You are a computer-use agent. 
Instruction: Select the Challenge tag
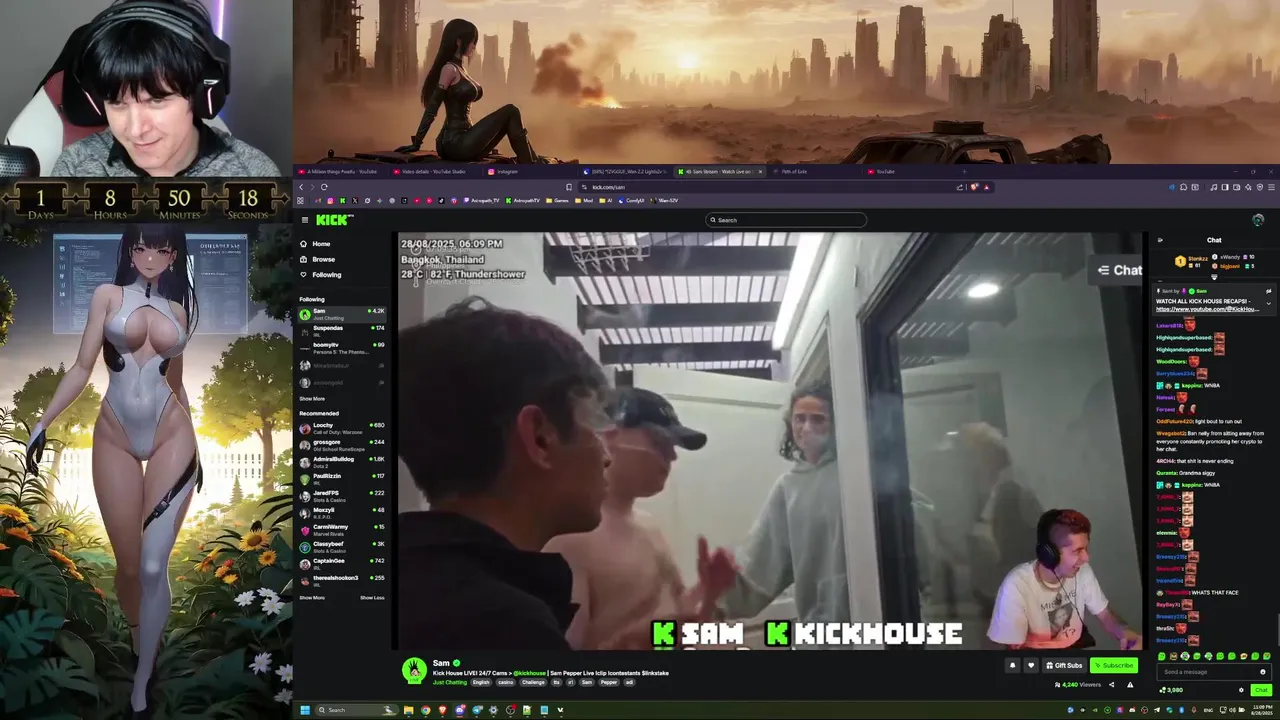click(533, 682)
